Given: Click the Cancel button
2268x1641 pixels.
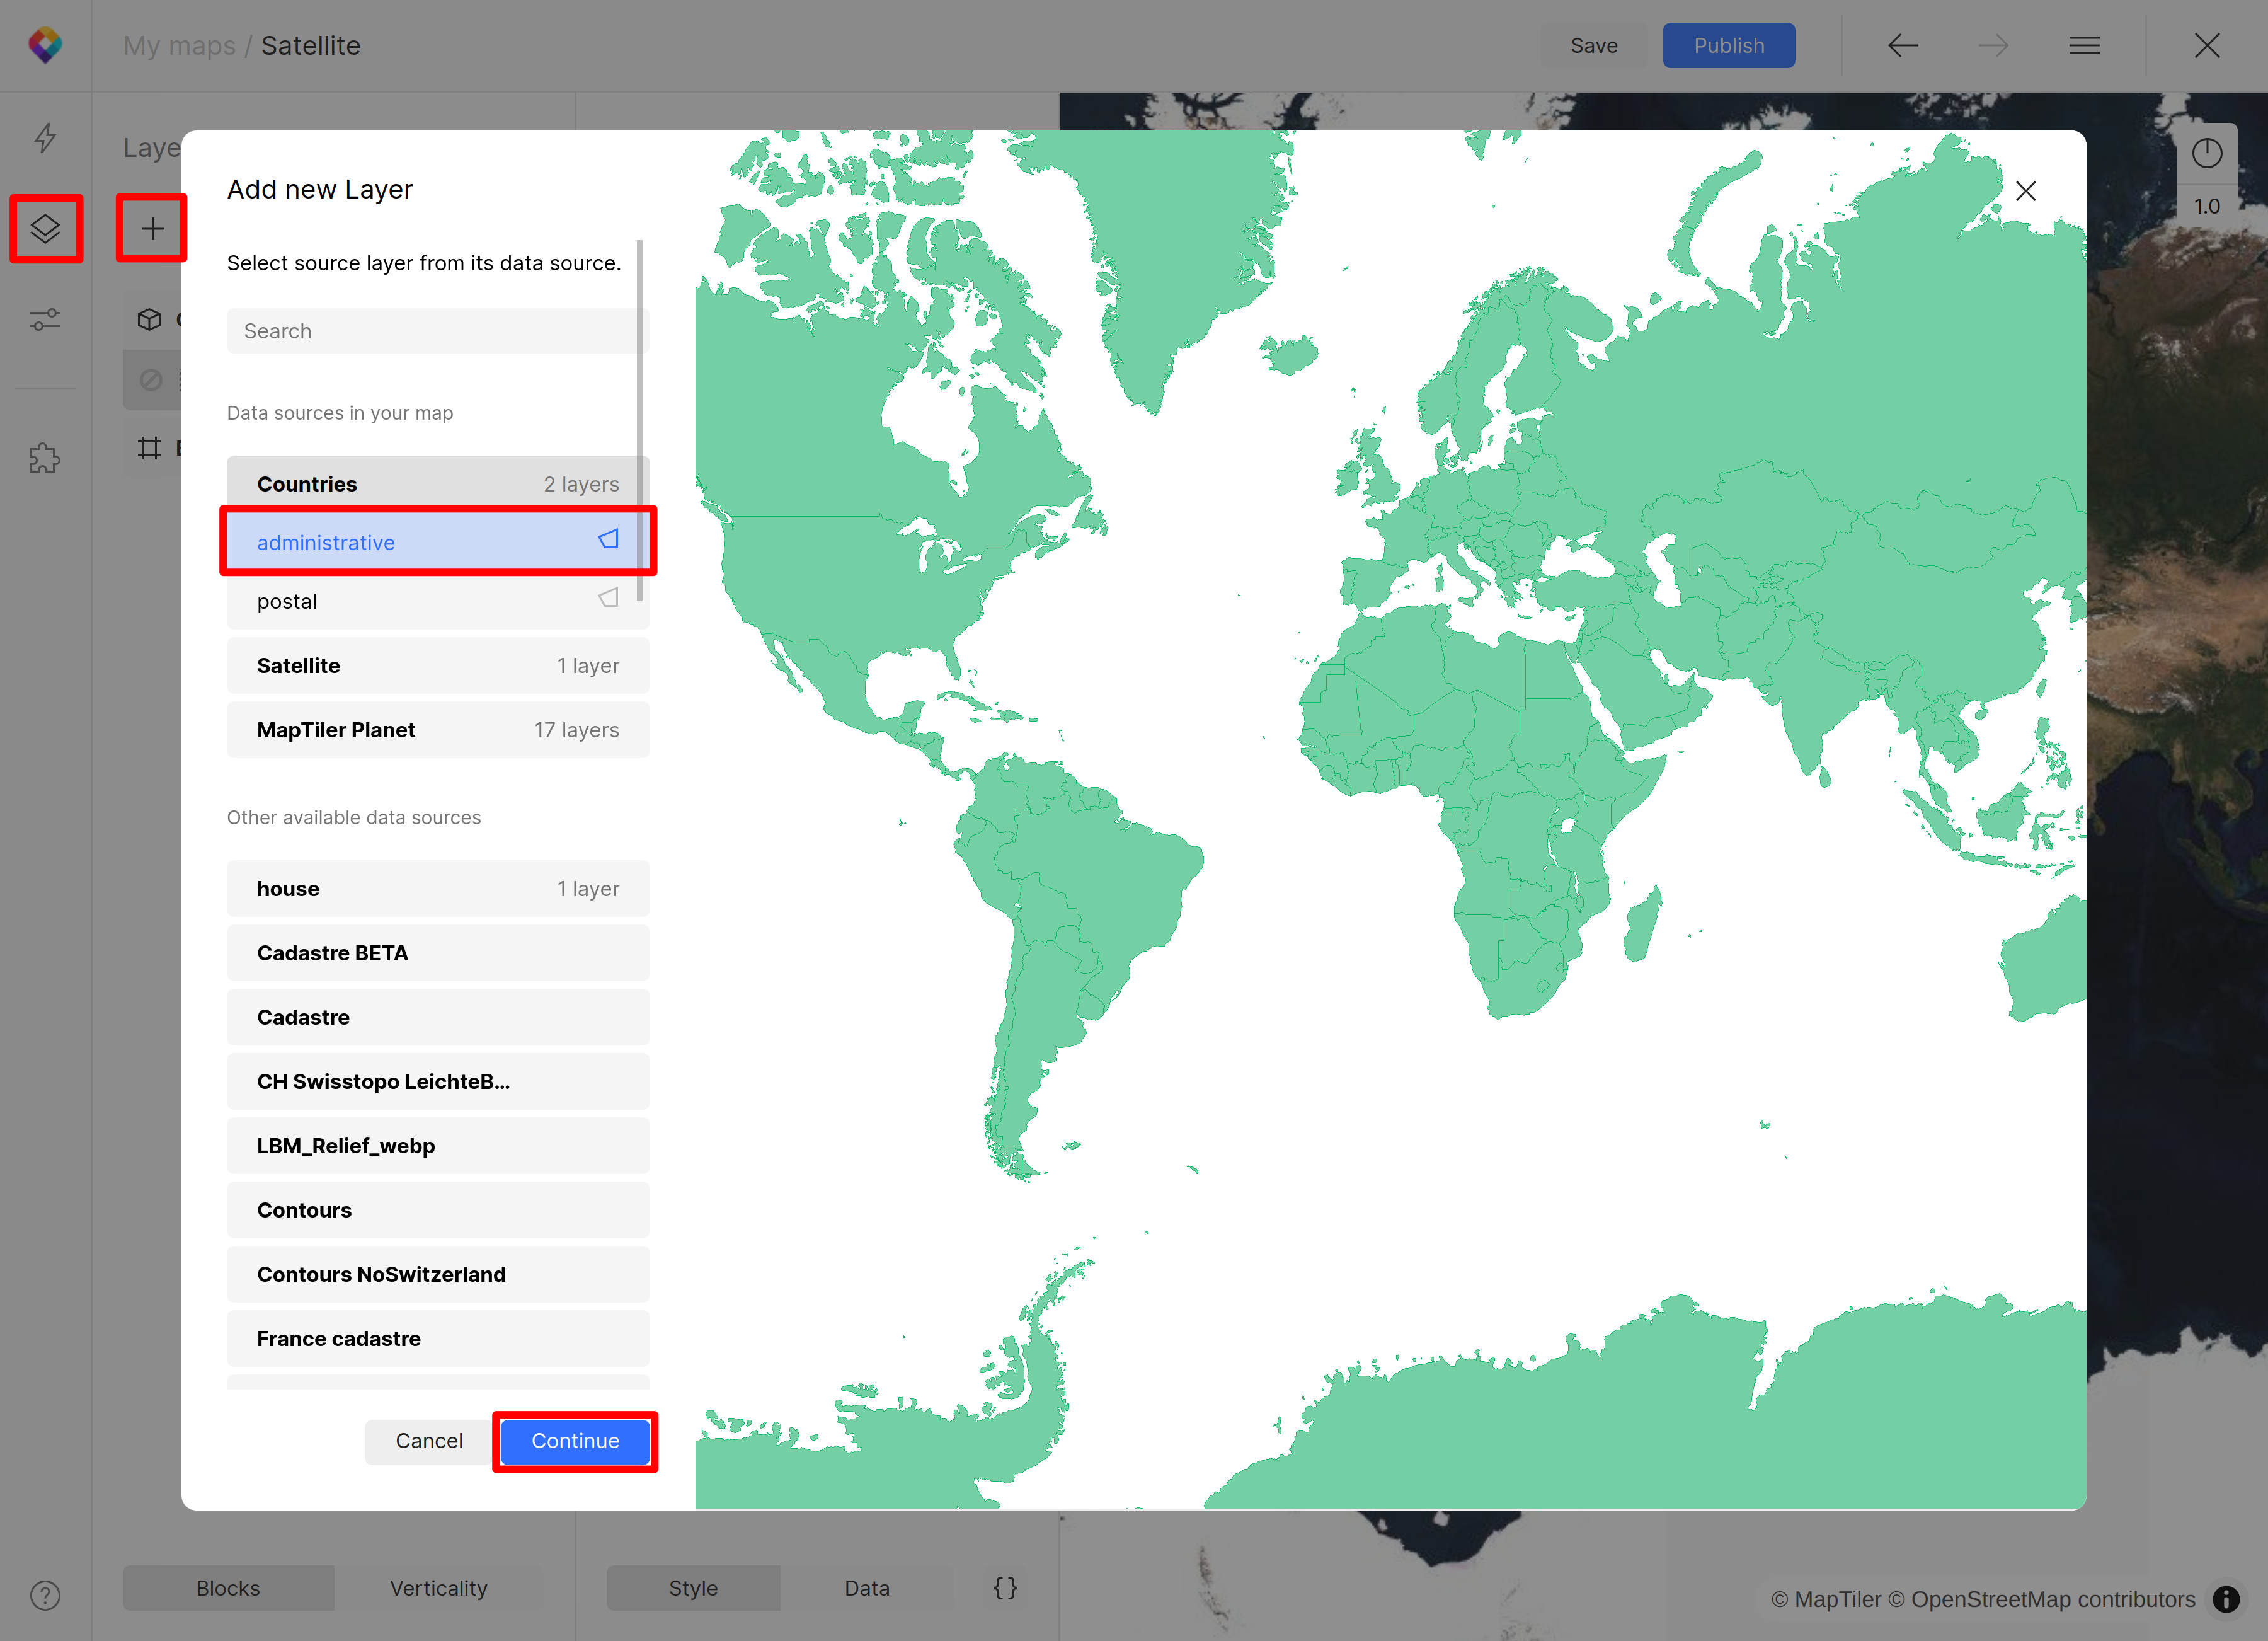Looking at the screenshot, I should tap(428, 1441).
